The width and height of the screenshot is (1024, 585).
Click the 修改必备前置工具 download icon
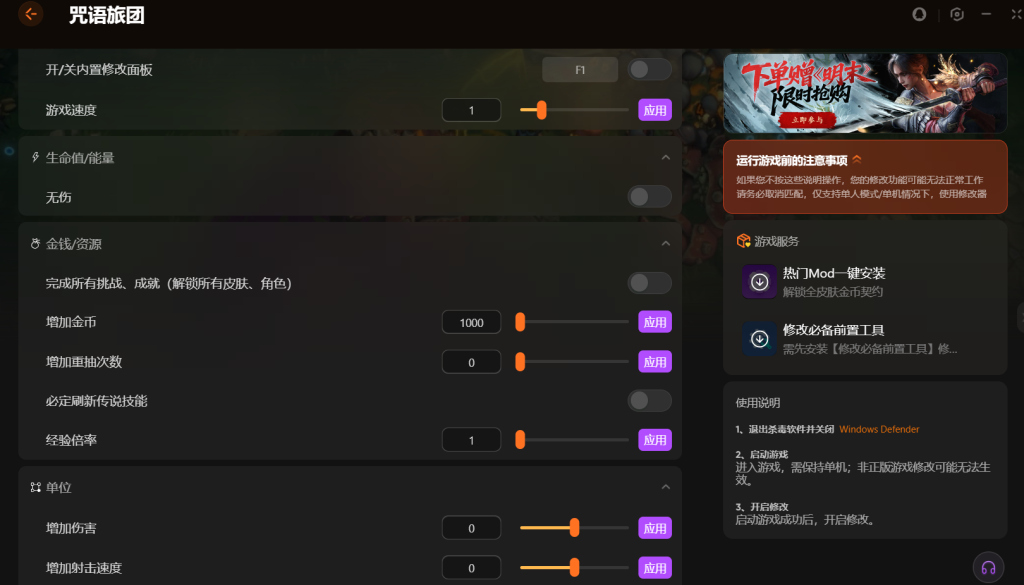click(760, 339)
